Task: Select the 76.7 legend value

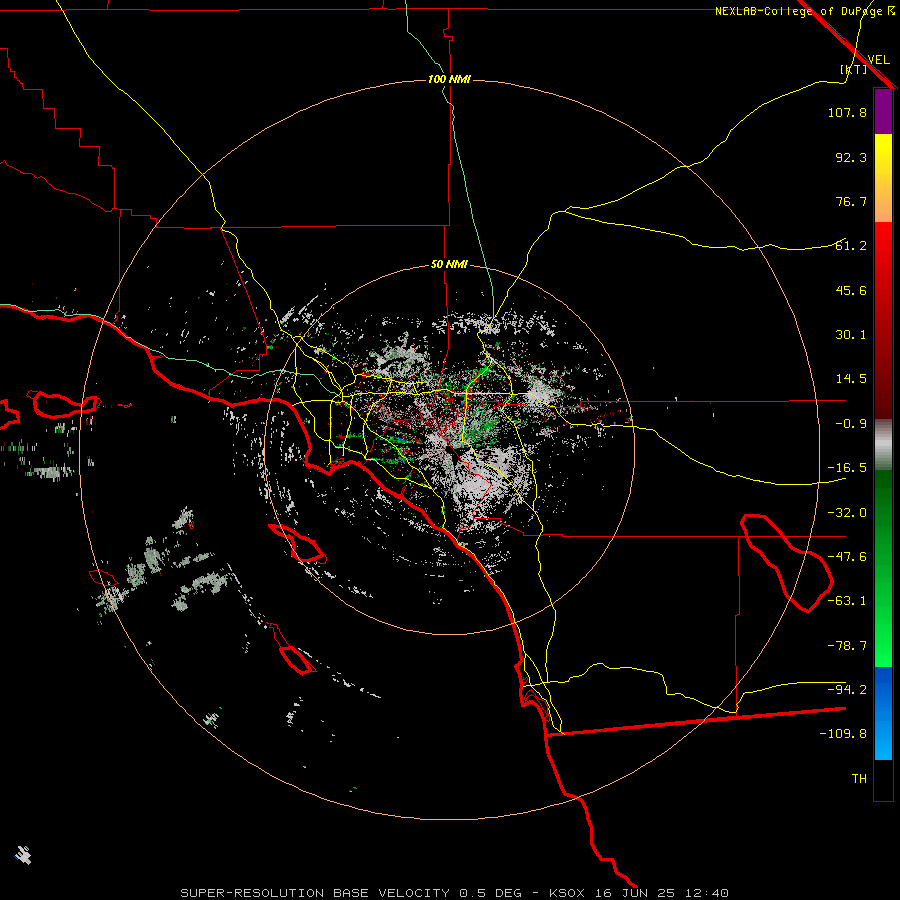Action: [x=851, y=201]
